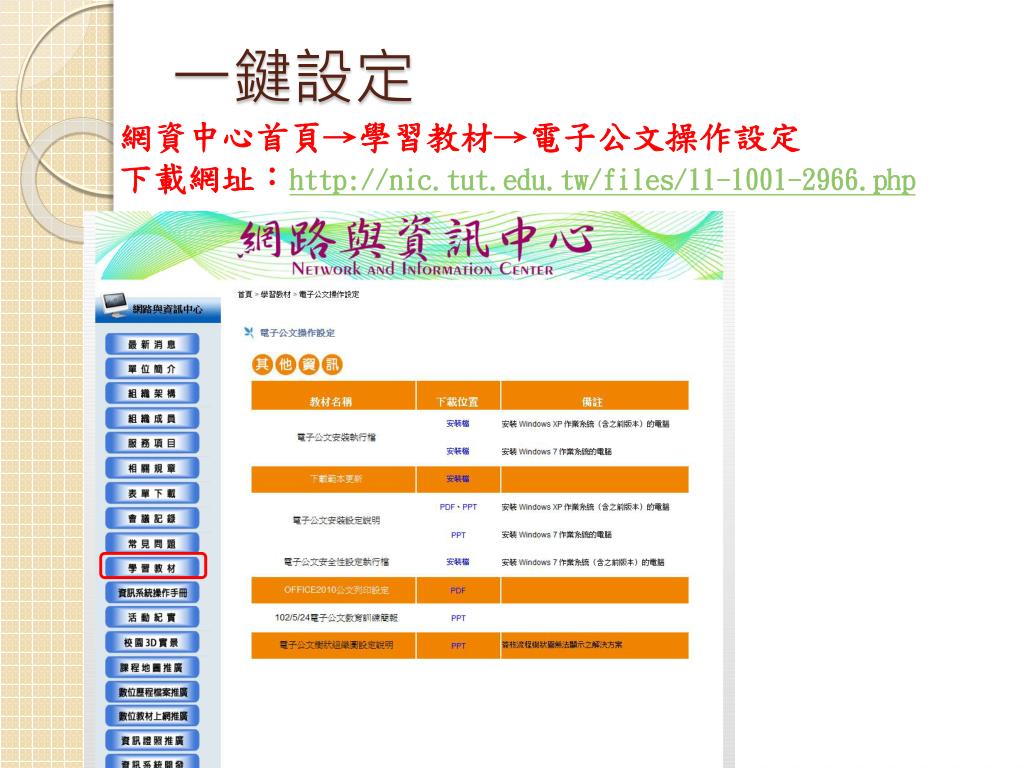1024x768 pixels.
Task: Click the 網路與資訊中心 banner logo
Action: (418, 246)
